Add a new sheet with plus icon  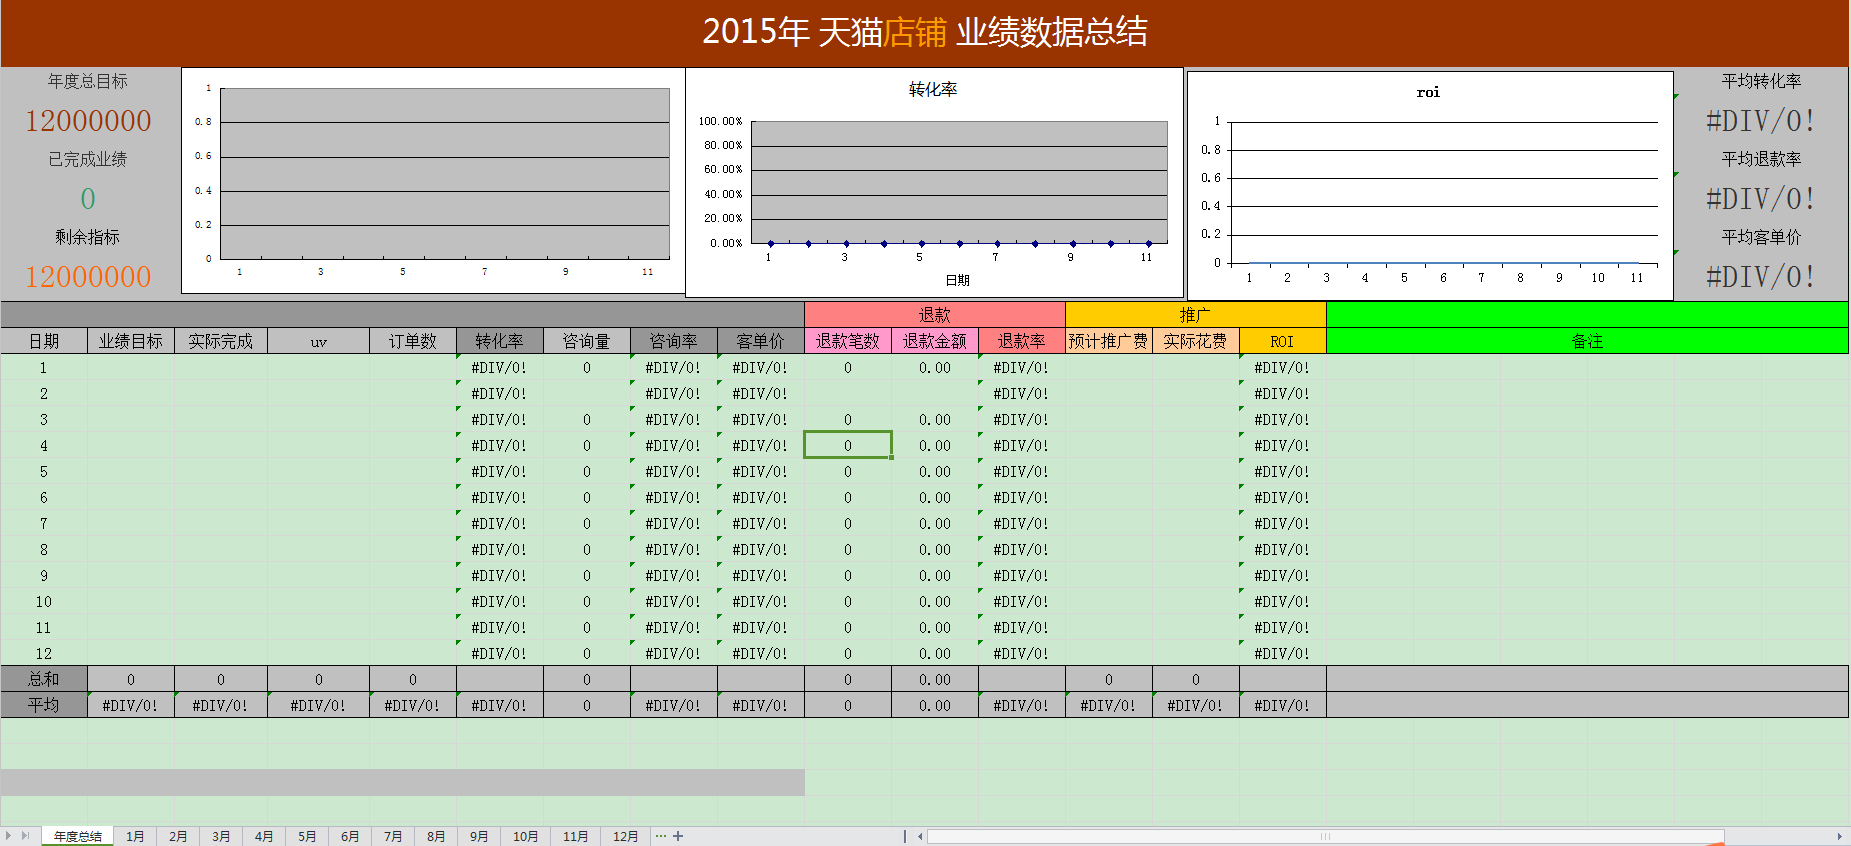678,836
